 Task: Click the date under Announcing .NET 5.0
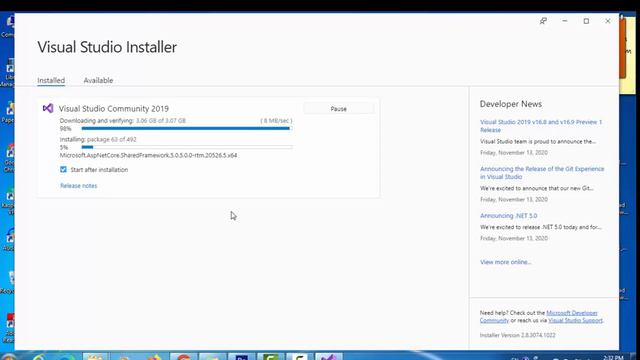[x=514, y=238]
